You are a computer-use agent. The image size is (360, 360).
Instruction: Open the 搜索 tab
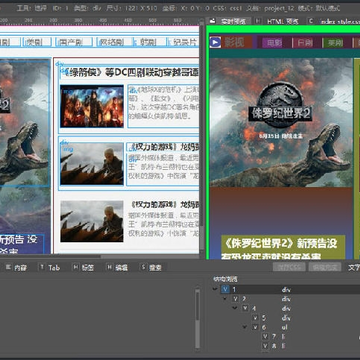point(155,268)
